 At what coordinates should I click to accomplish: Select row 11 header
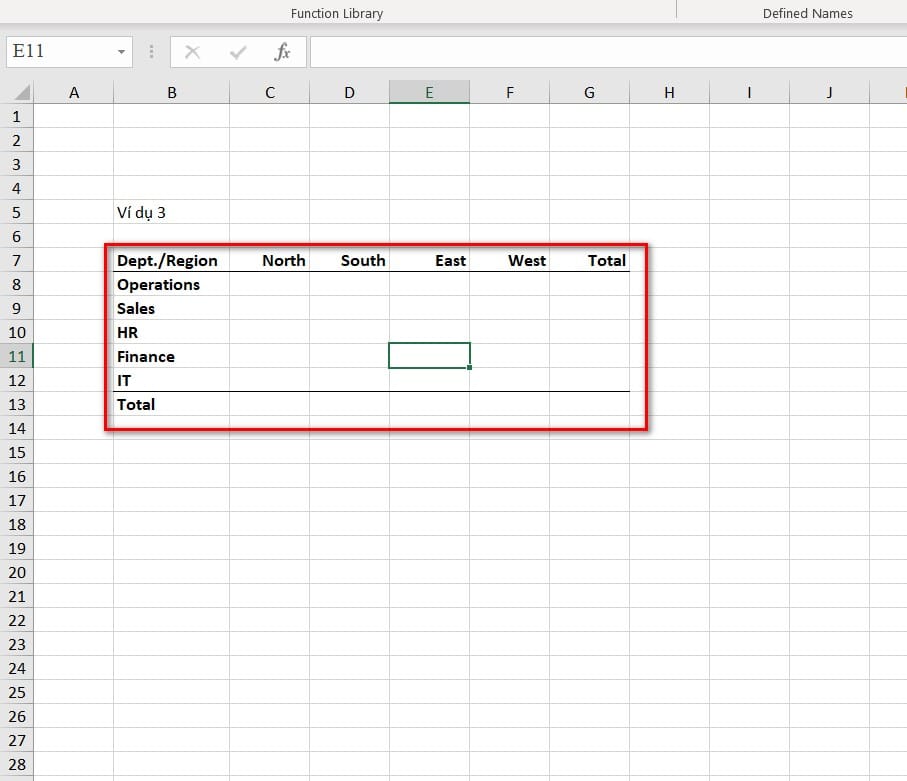(x=17, y=356)
